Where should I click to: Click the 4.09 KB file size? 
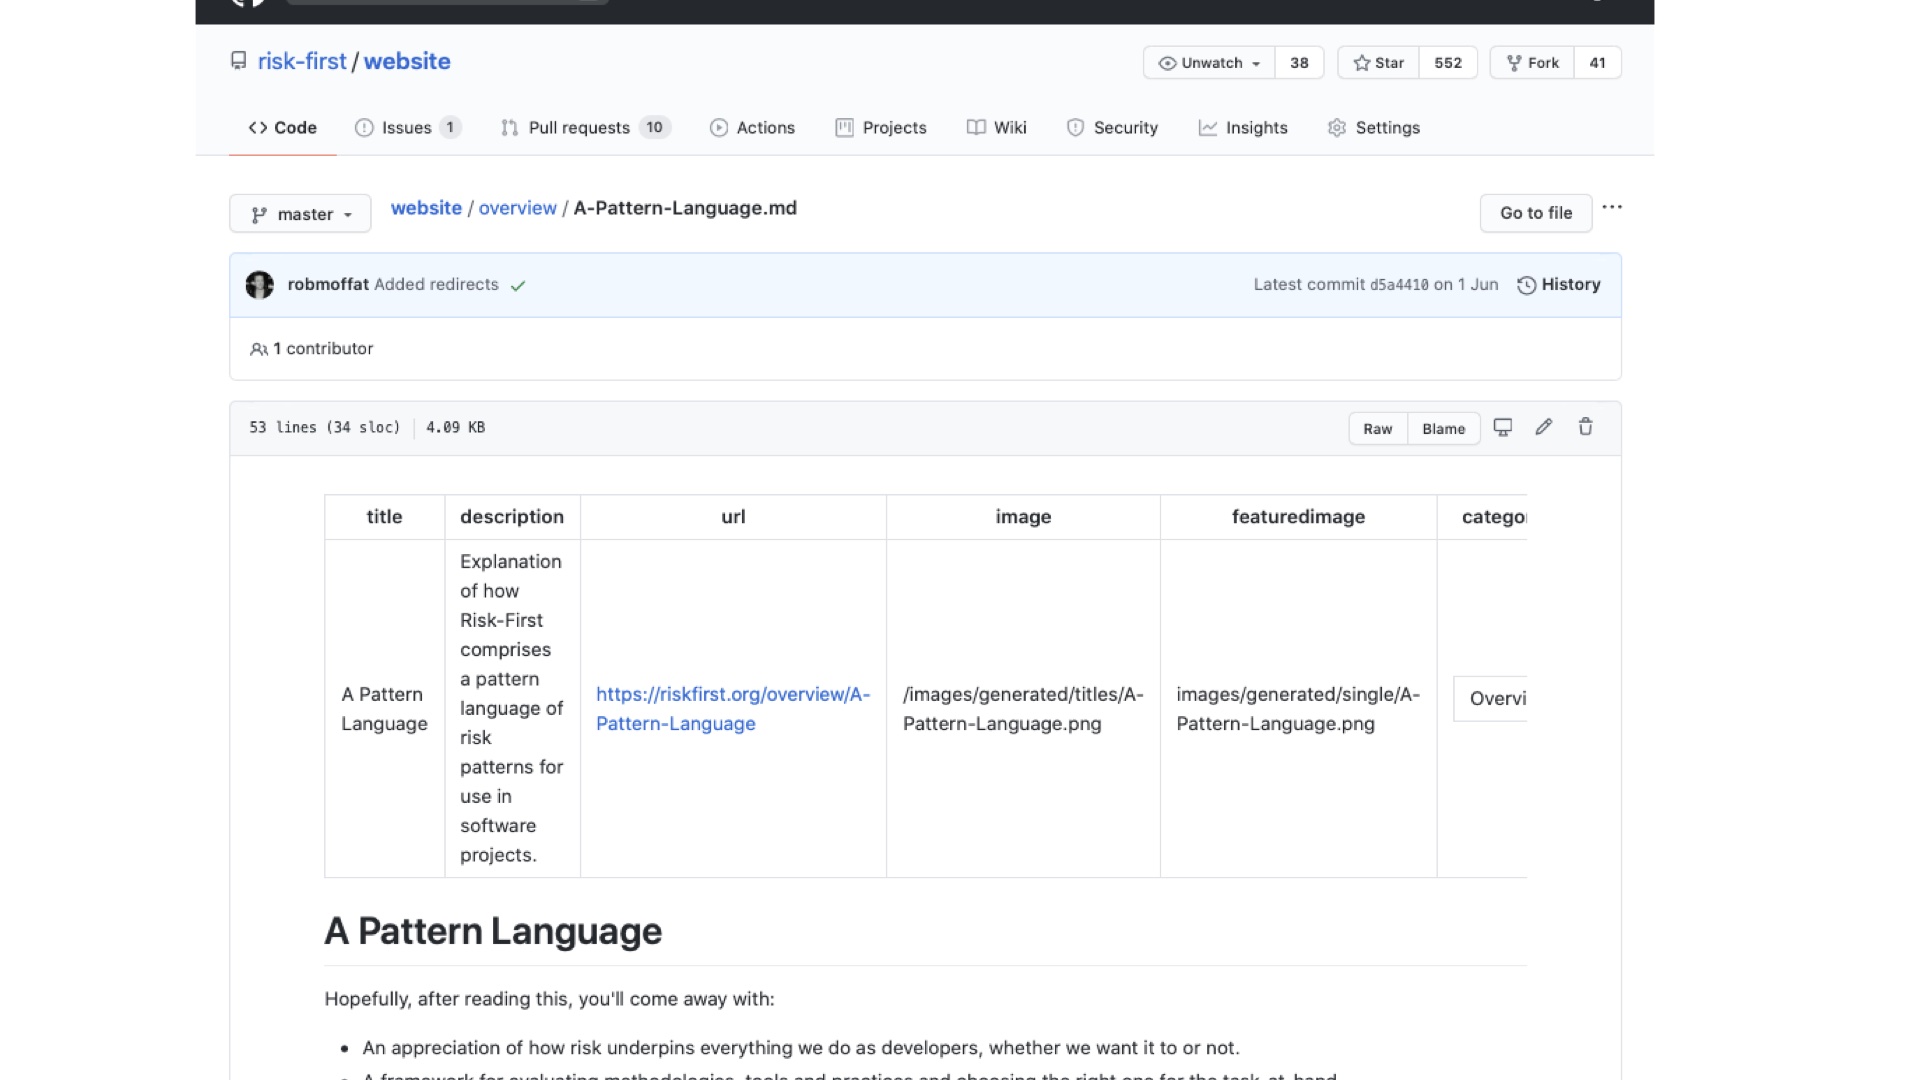pyautogui.click(x=455, y=427)
